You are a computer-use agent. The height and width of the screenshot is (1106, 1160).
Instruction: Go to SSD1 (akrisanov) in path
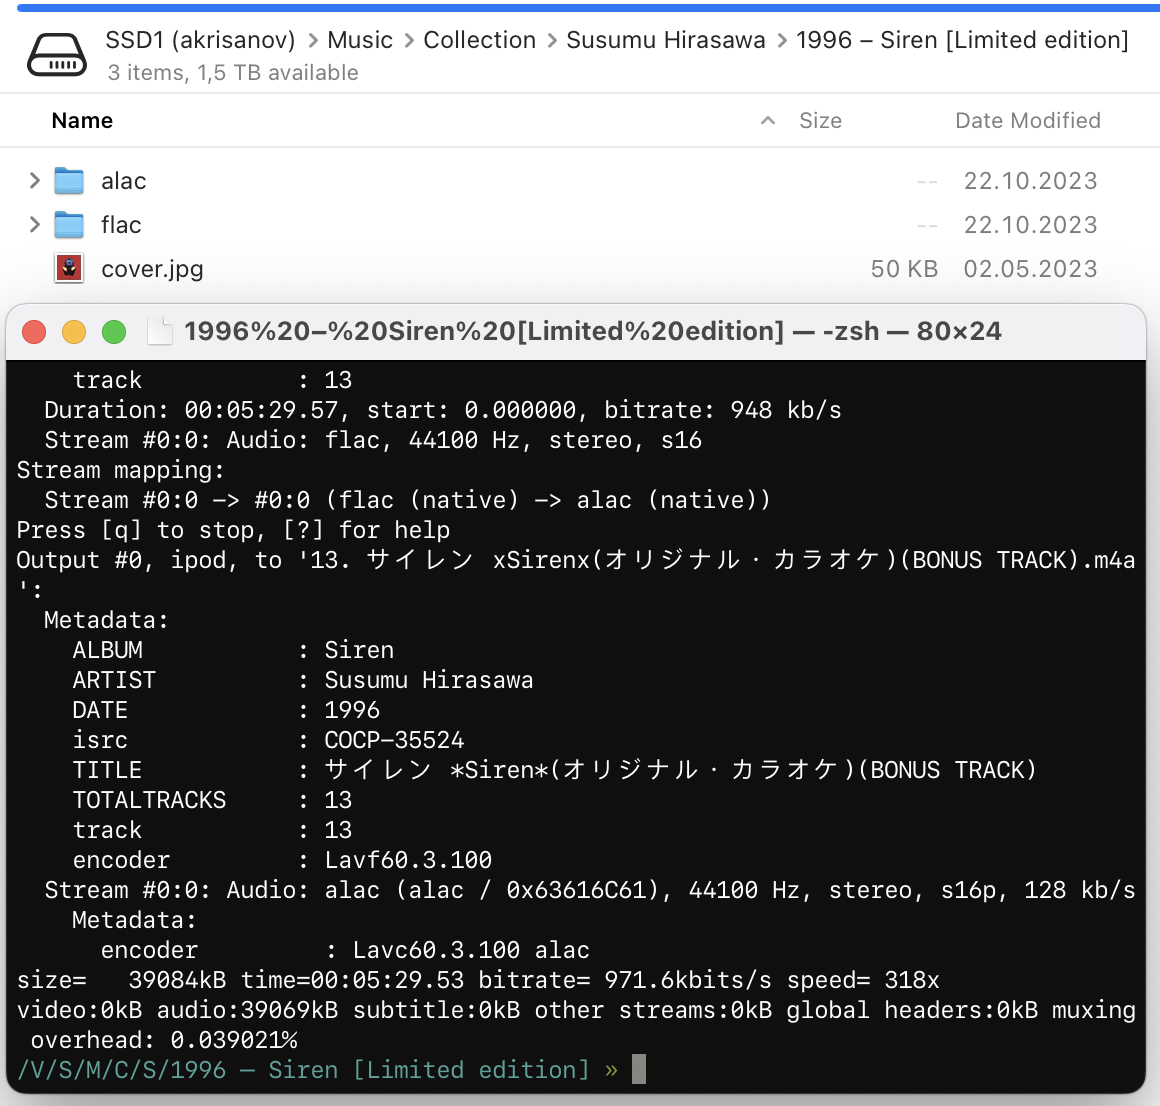(x=200, y=40)
